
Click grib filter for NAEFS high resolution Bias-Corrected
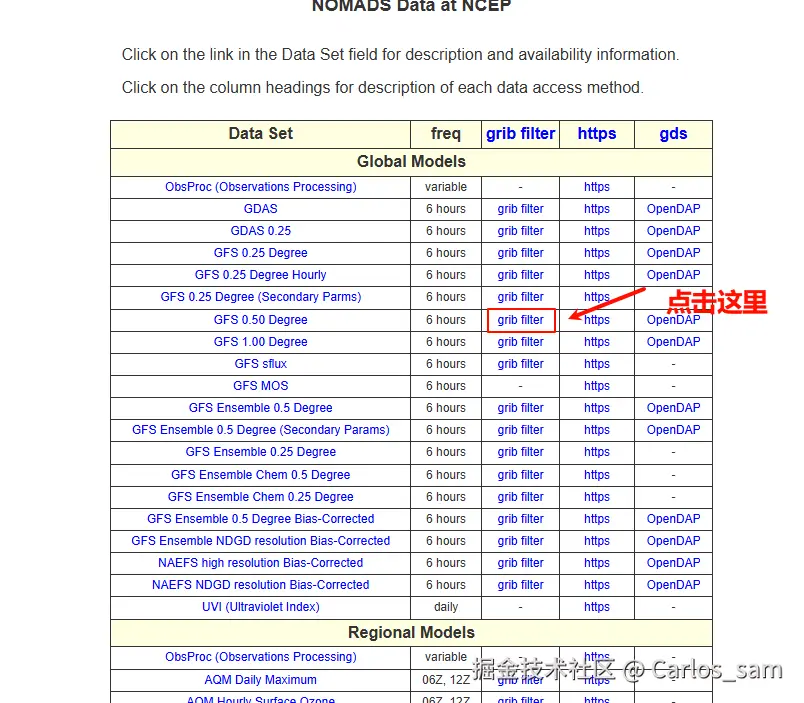click(x=520, y=563)
